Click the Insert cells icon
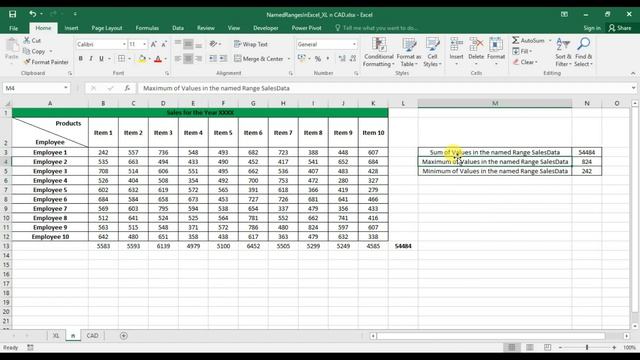 click(456, 44)
